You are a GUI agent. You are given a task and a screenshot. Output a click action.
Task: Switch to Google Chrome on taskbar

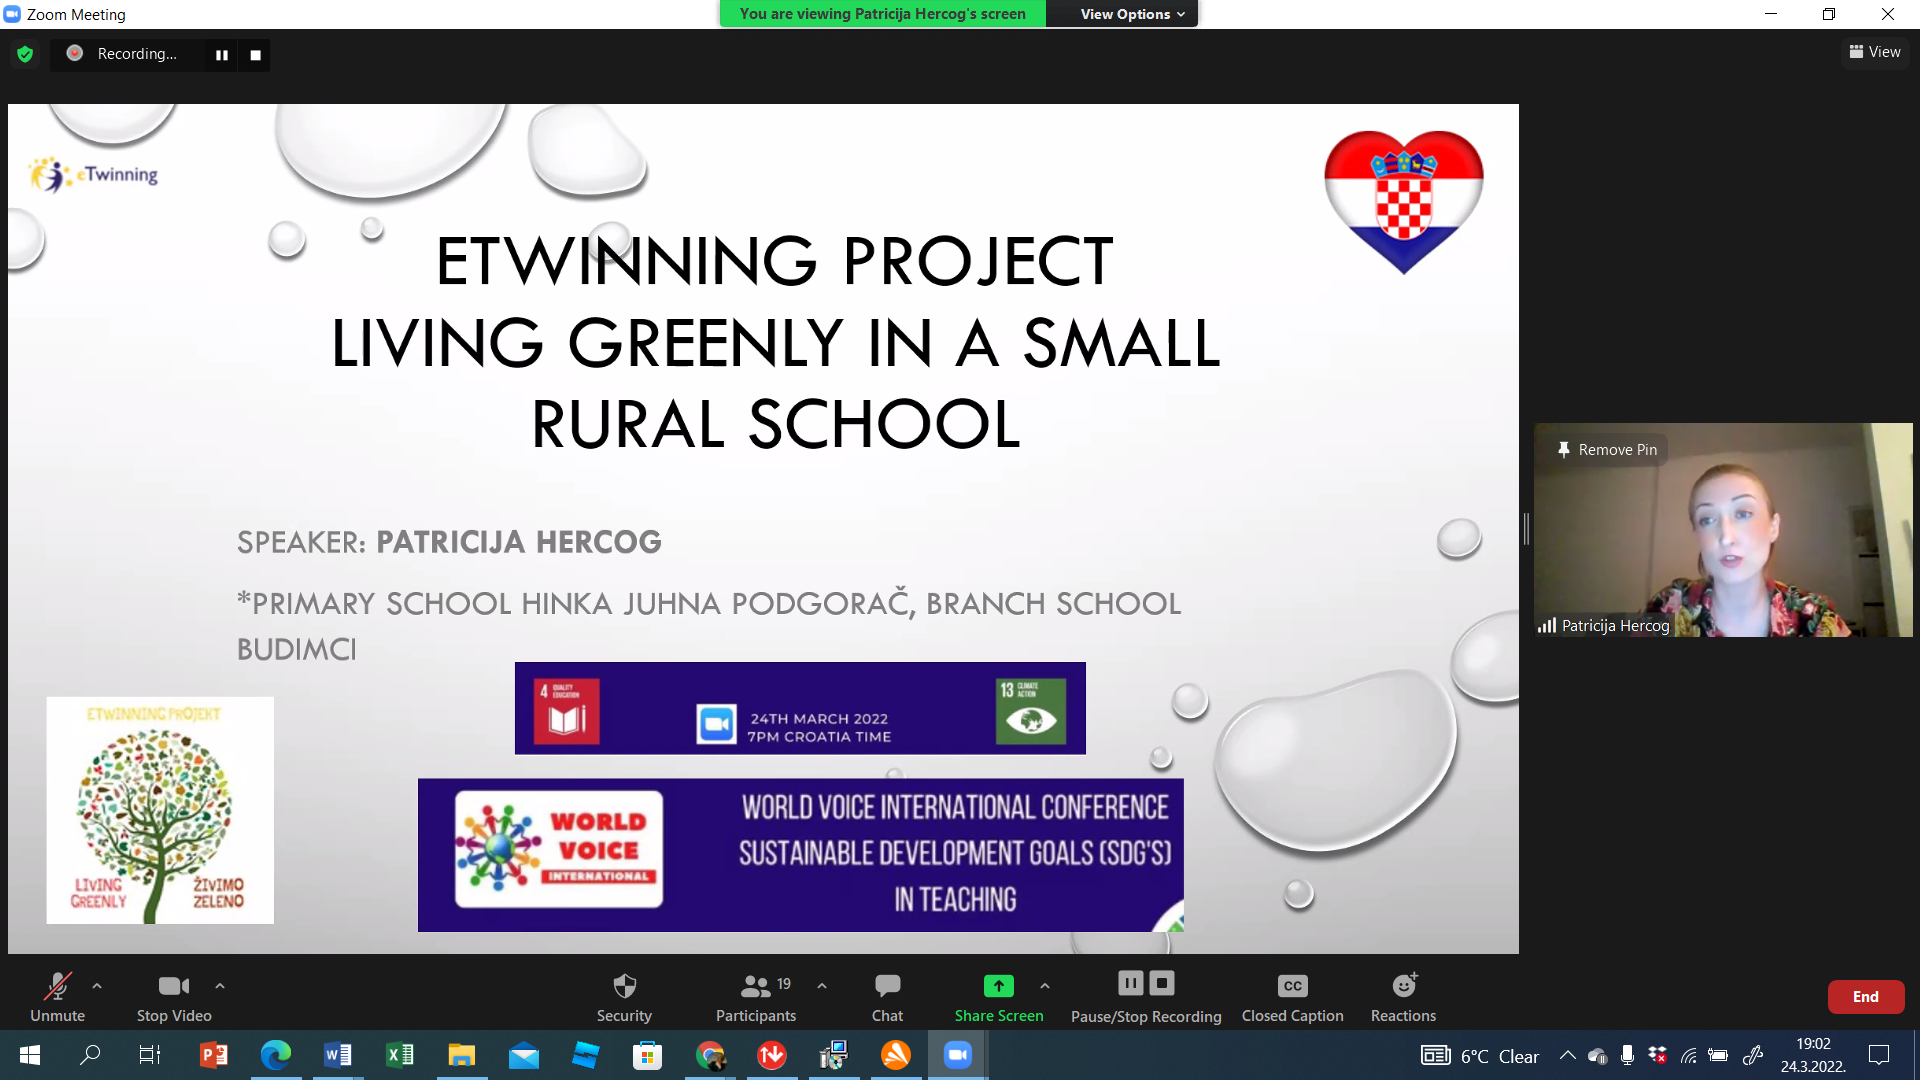pos(710,1055)
